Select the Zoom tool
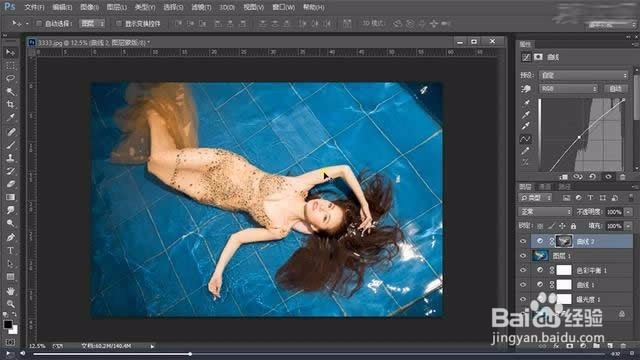The height and width of the screenshot is (360, 640). point(11,304)
